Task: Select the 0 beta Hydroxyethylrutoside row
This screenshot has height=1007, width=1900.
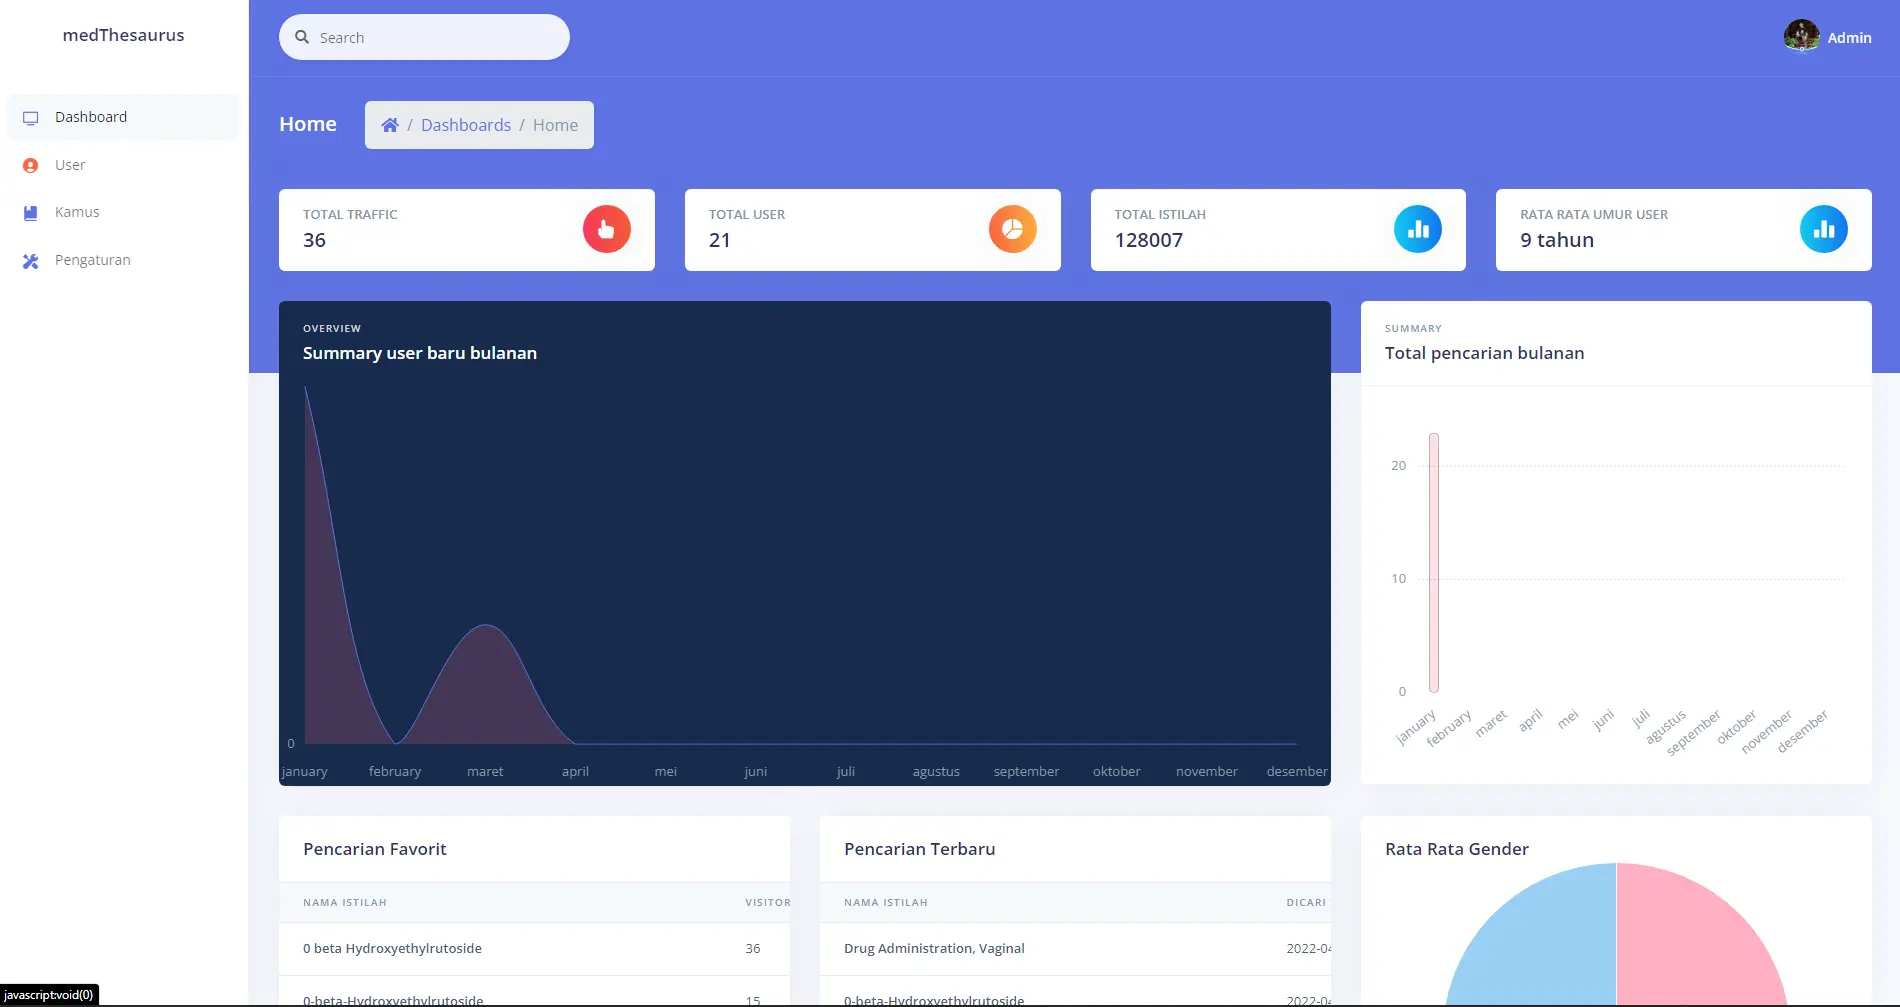Action: 392,948
